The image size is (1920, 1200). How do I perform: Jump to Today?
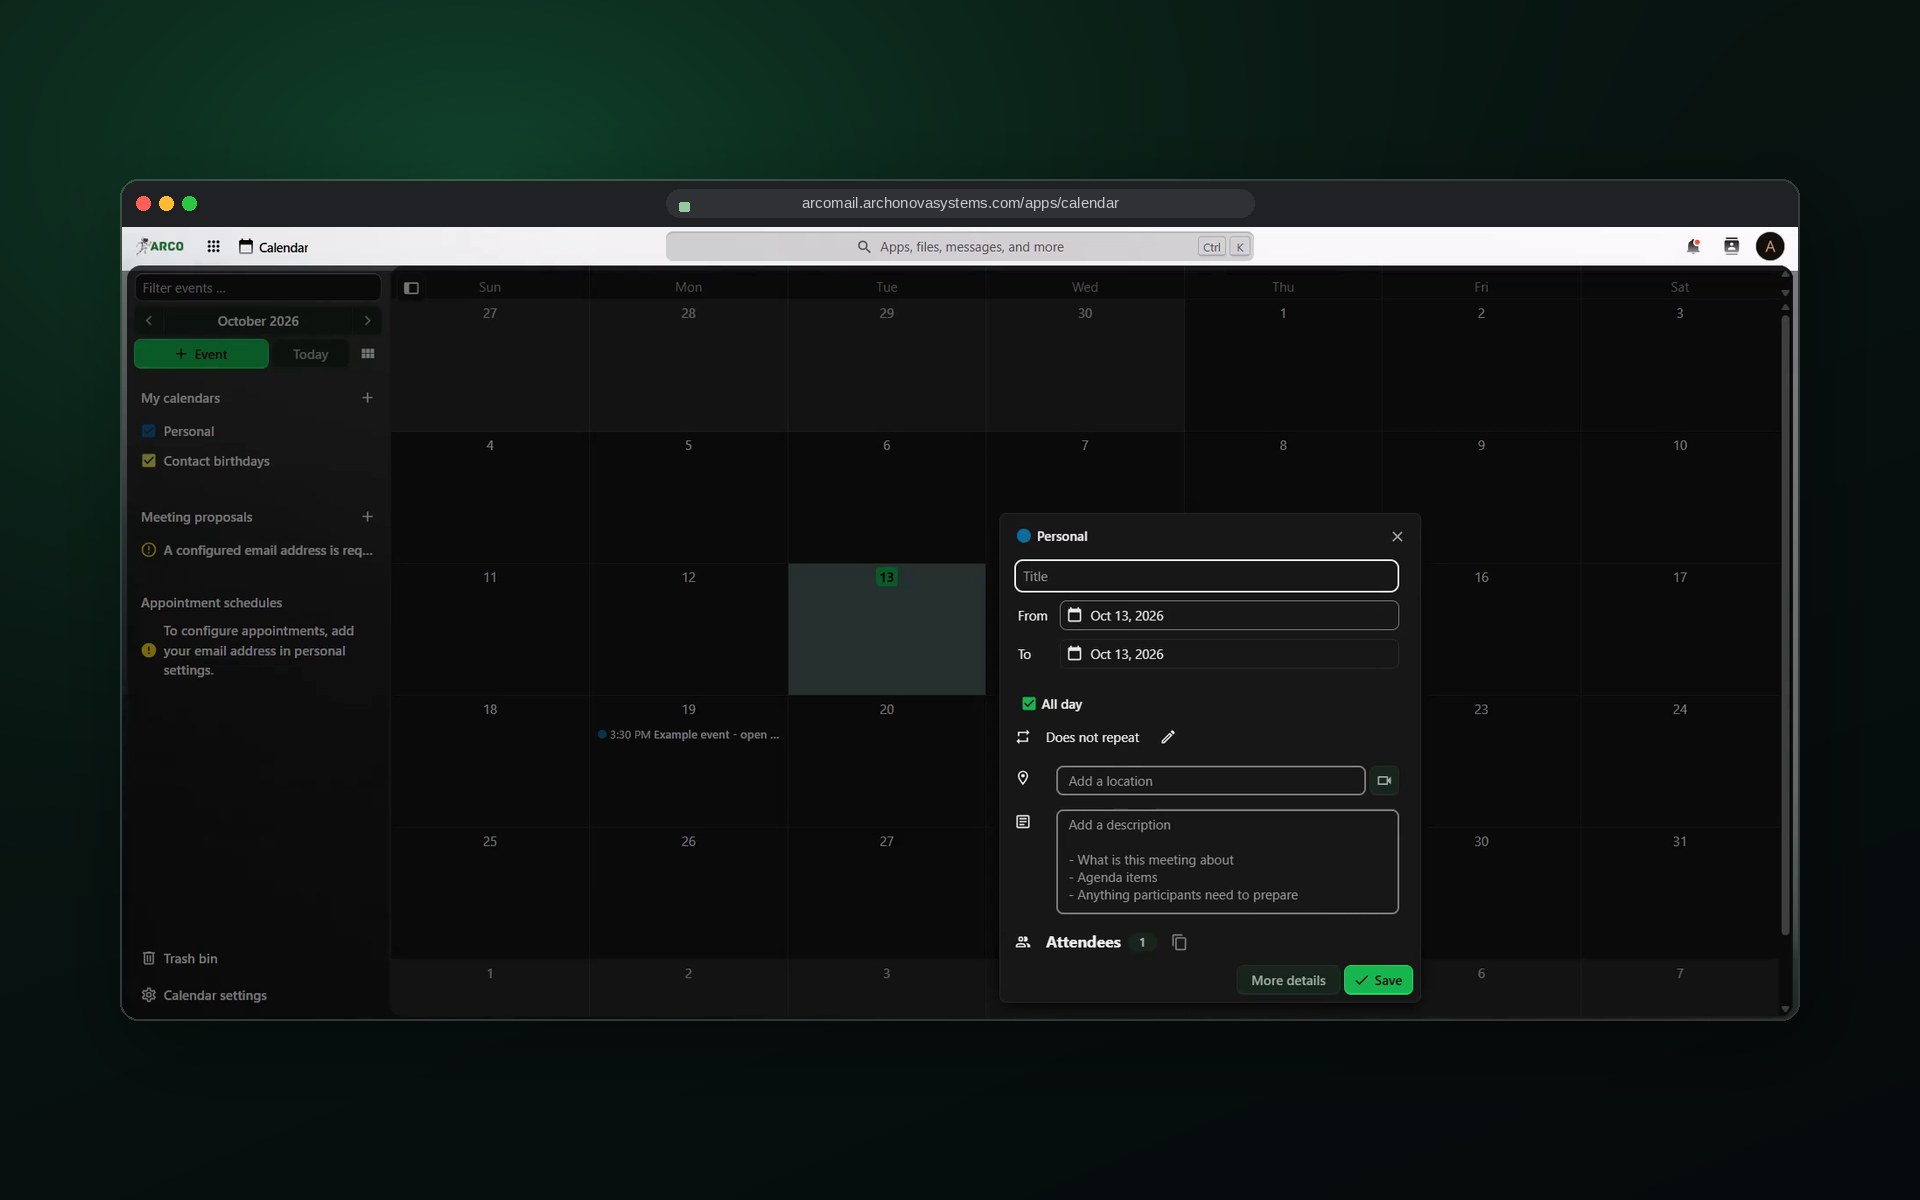[x=310, y=354]
